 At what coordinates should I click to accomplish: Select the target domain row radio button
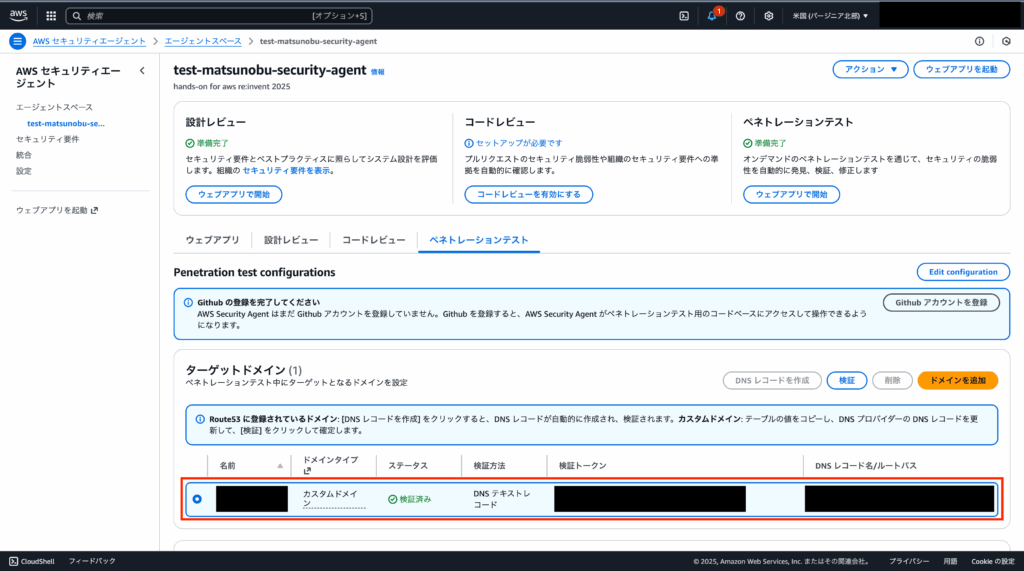(196, 499)
